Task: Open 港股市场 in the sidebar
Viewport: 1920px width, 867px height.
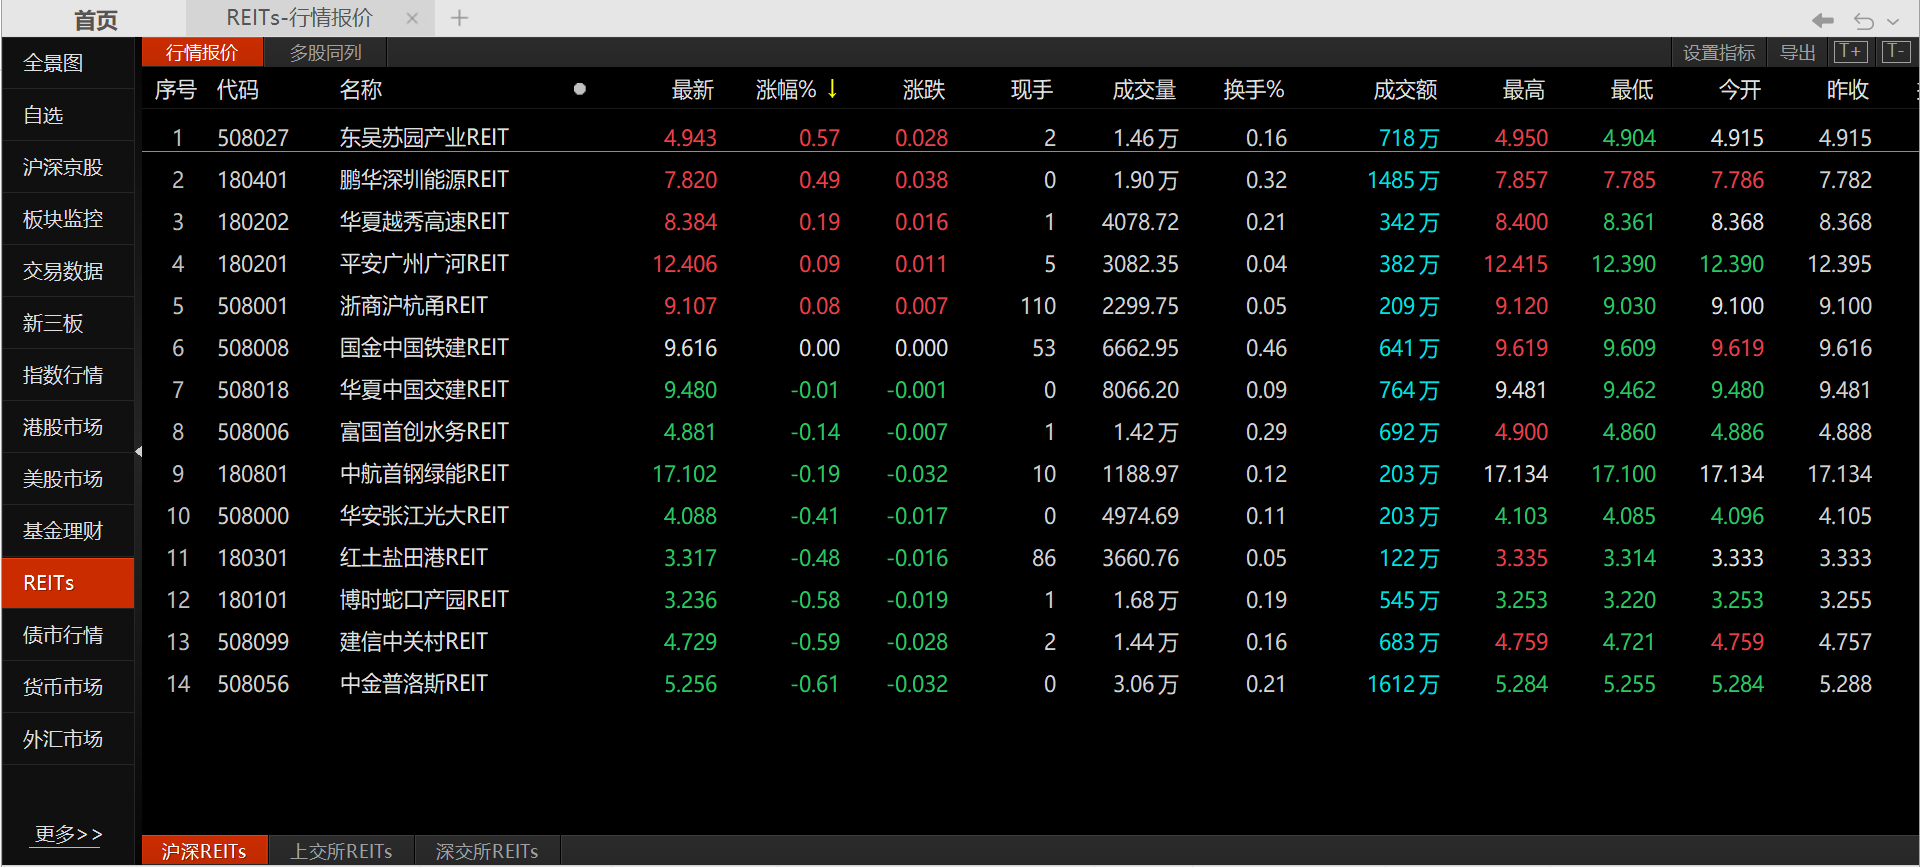Action: [x=68, y=427]
